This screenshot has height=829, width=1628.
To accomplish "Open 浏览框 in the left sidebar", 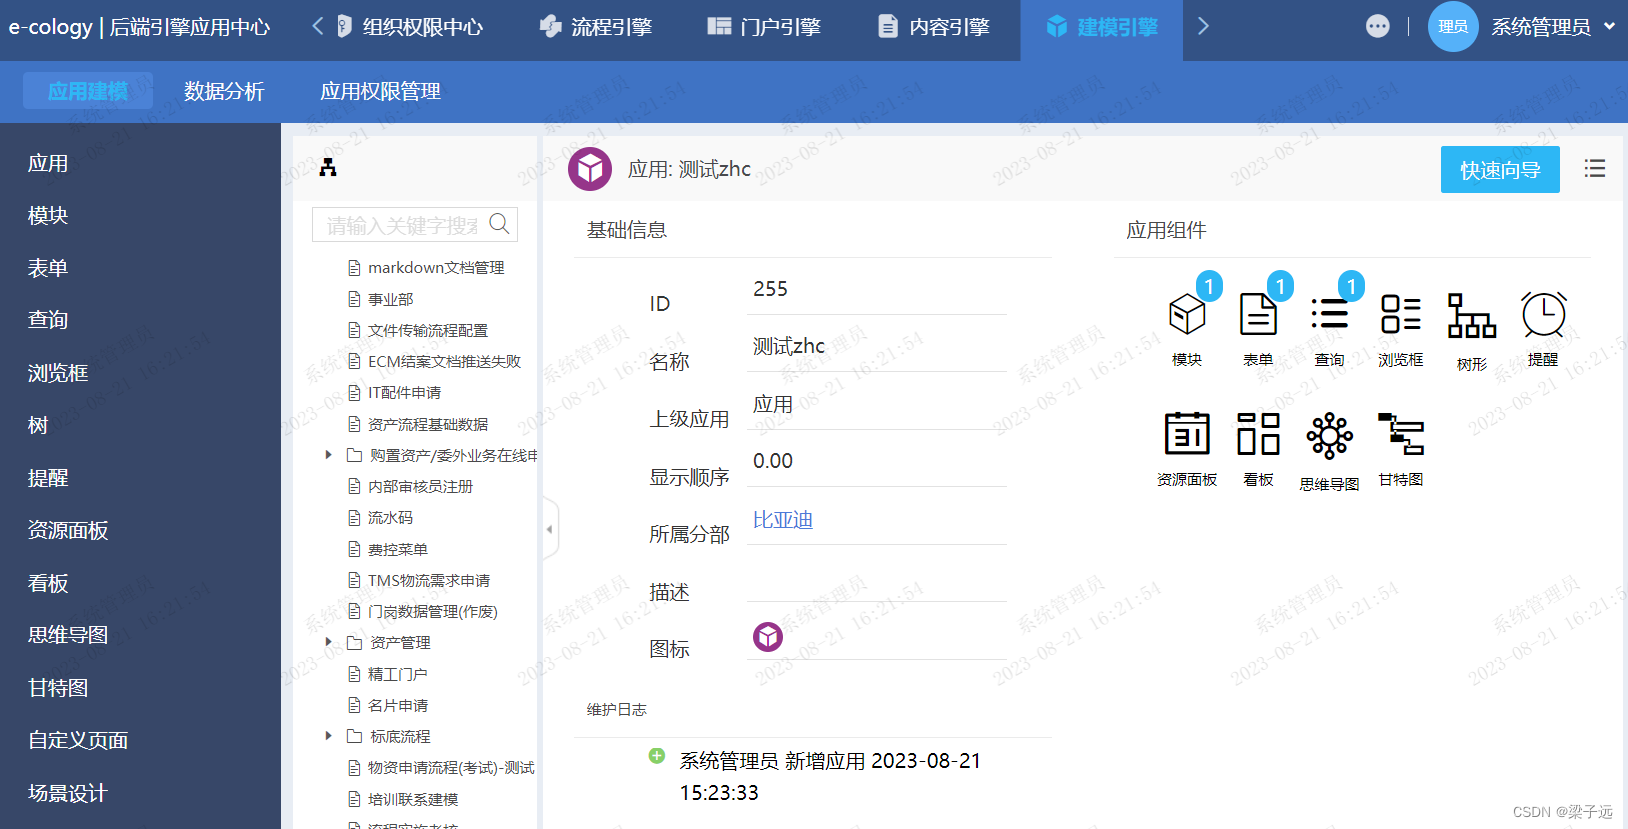I will point(58,373).
